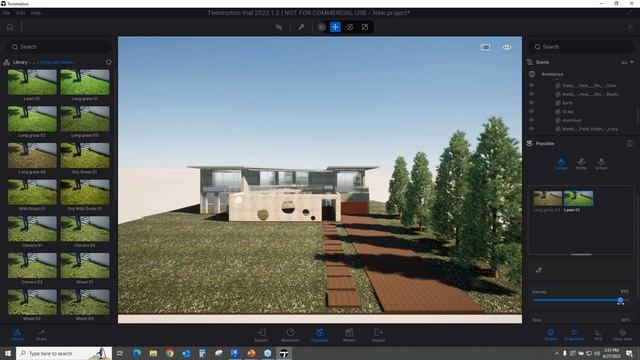The image size is (640, 360).
Task: Click the Grass and flowers breadcrumb
Action: click(x=58, y=62)
